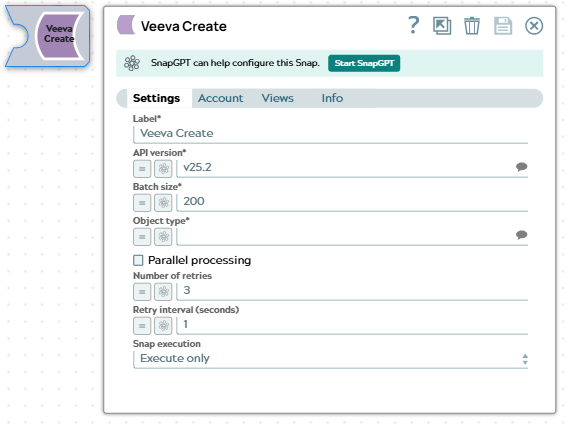The image size is (571, 426).
Task: Enable Parallel processing checkbox
Action: click(138, 260)
